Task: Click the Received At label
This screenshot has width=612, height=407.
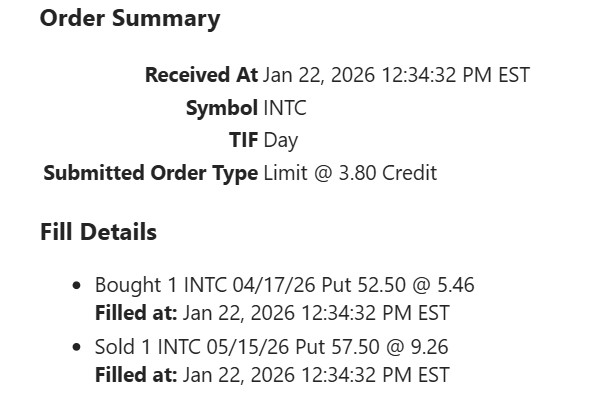Action: click(x=201, y=75)
